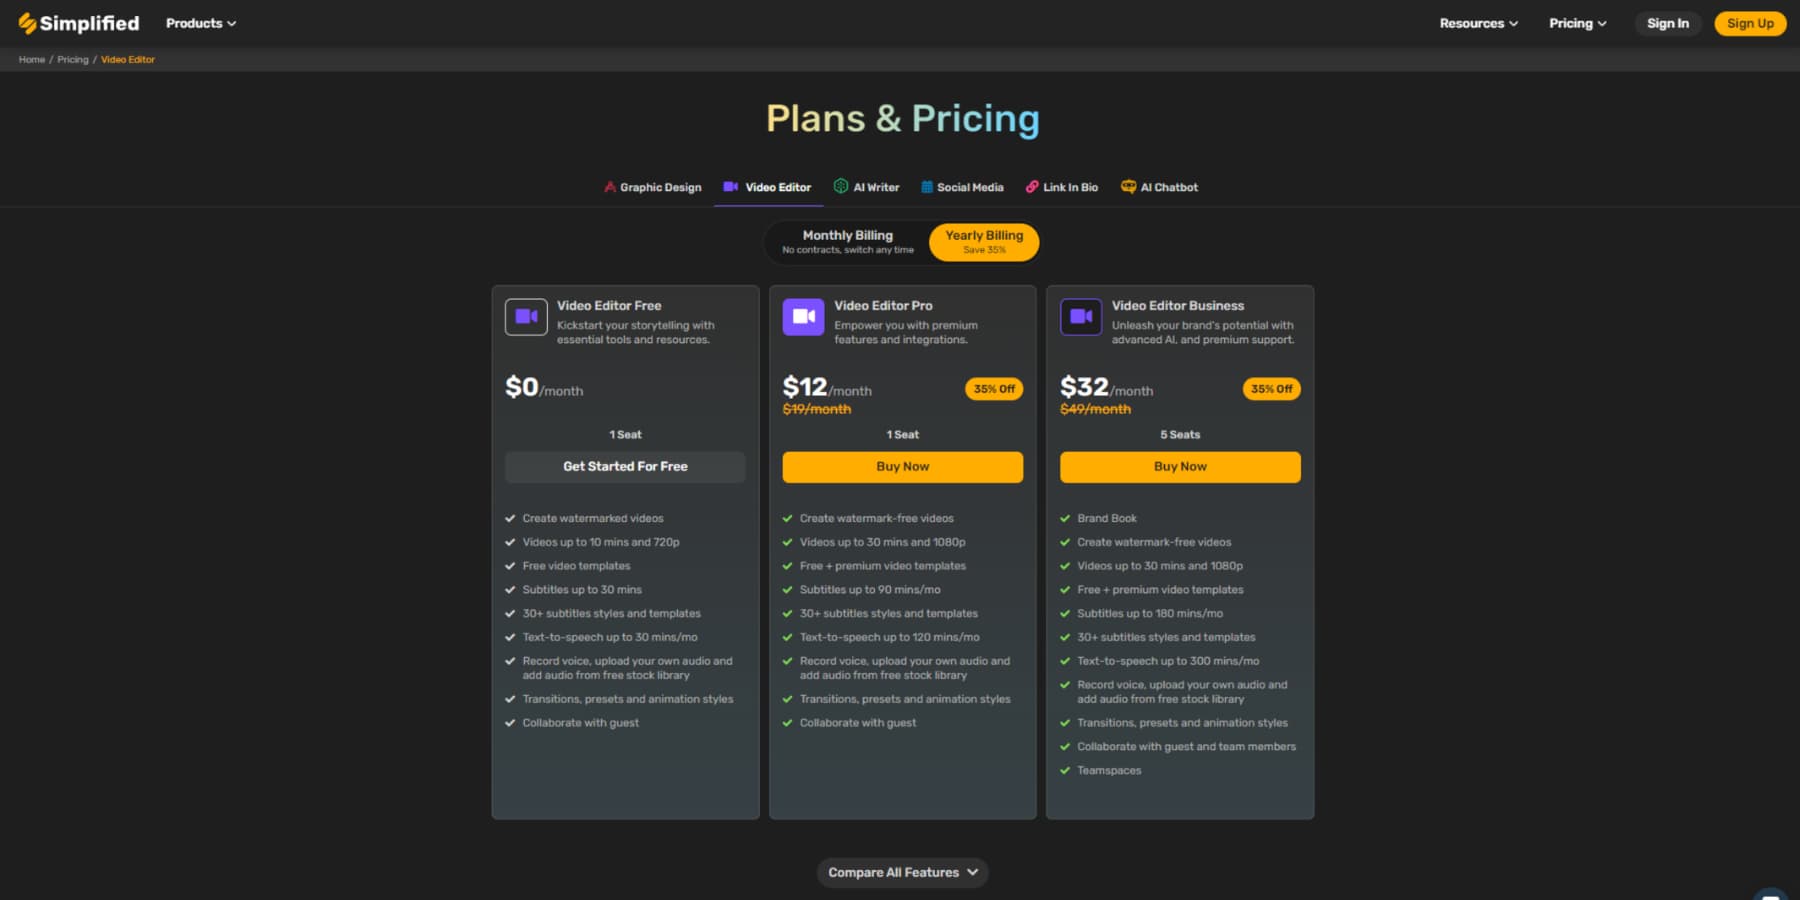Expand the Pricing dropdown in header
Screen dimensions: 1800x900
(1576, 23)
